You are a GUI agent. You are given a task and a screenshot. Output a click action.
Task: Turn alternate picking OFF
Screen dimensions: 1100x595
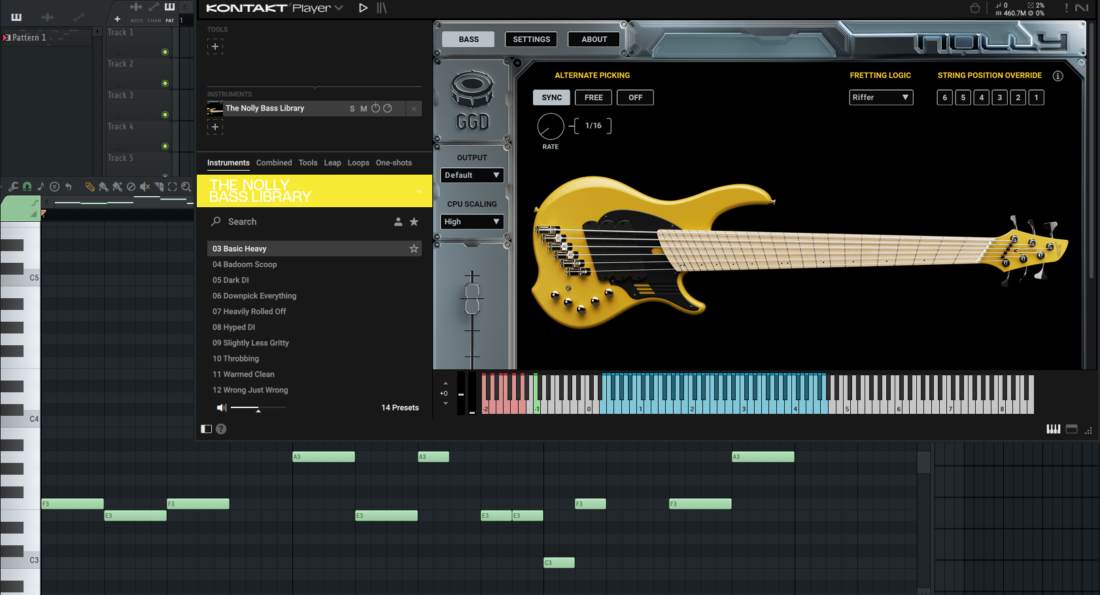[635, 98]
